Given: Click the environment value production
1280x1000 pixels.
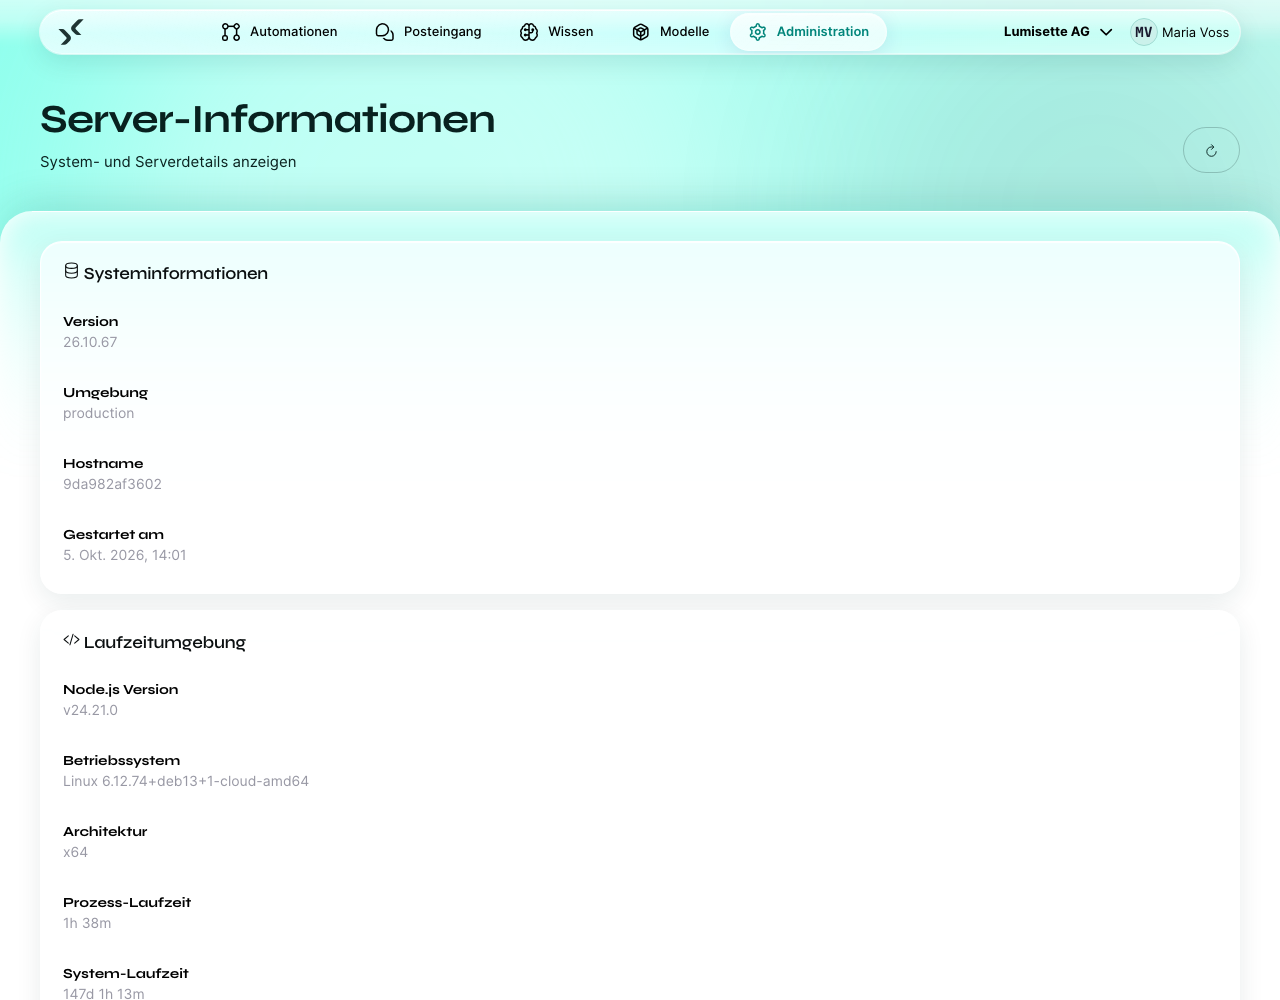Looking at the screenshot, I should point(98,413).
